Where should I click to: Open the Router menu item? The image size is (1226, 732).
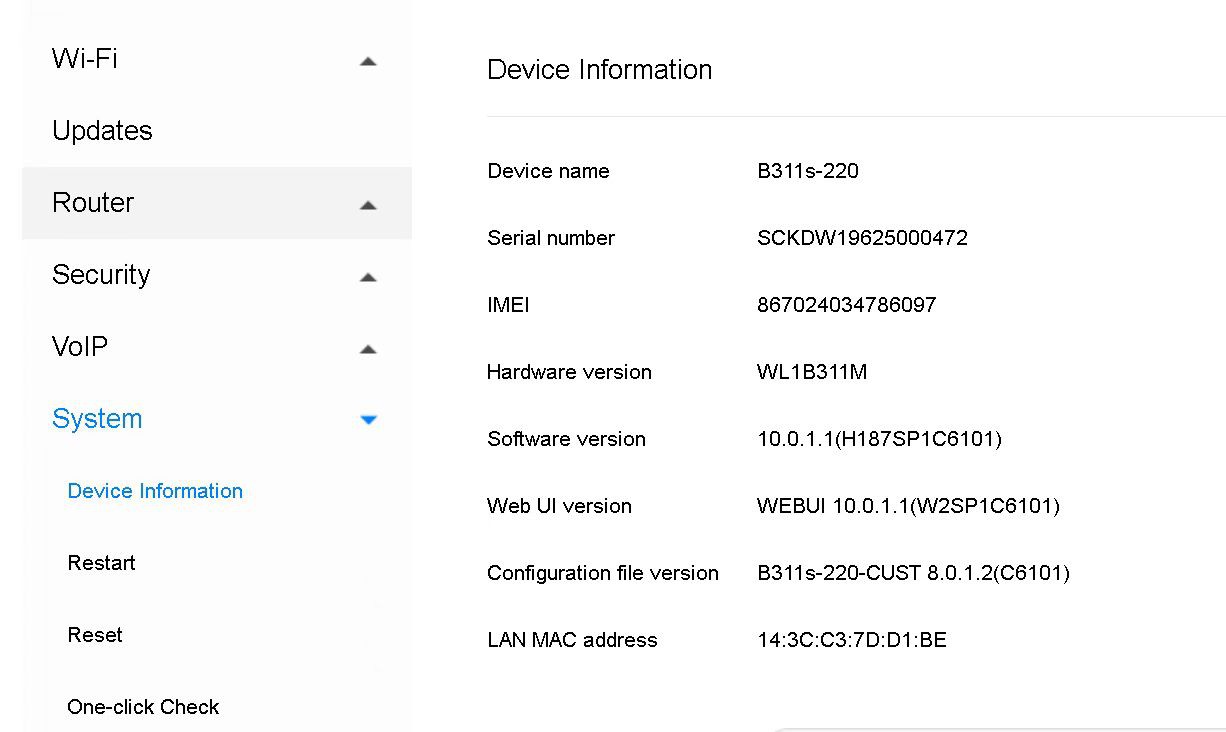(93, 202)
